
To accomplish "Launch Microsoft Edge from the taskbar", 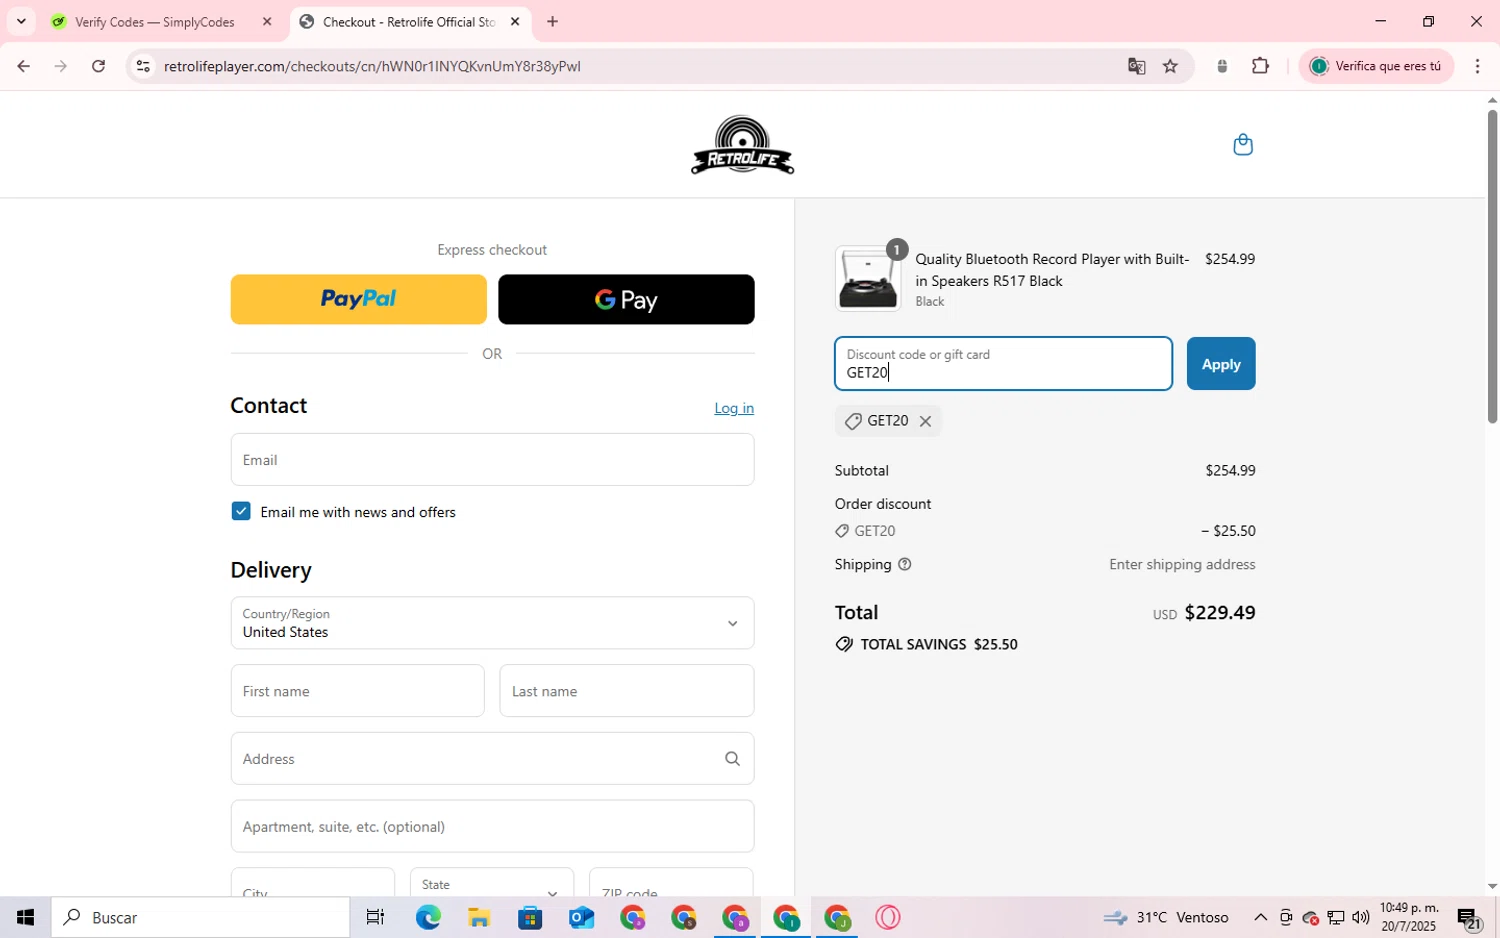I will [428, 917].
